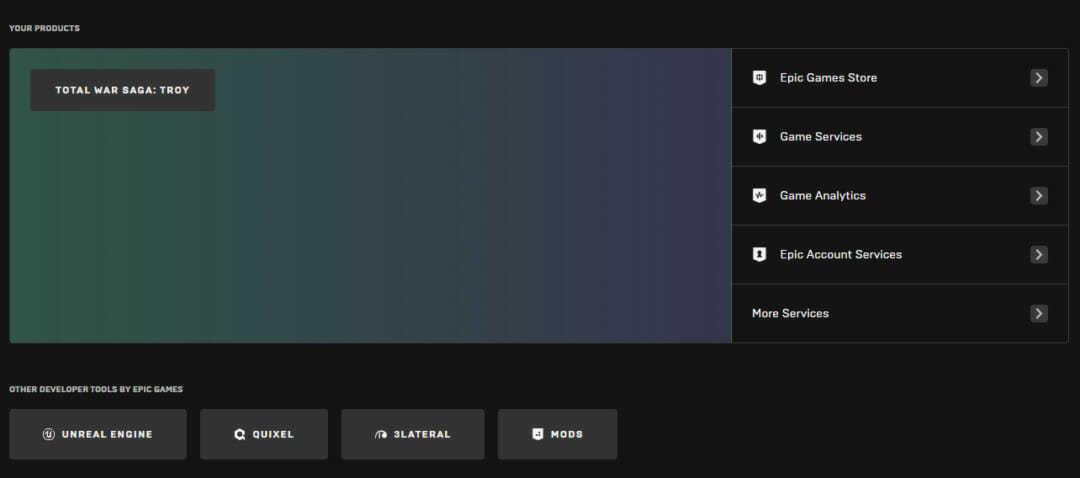The width and height of the screenshot is (1080, 478).
Task: Click the Game Analytics pulse icon
Action: [759, 196]
